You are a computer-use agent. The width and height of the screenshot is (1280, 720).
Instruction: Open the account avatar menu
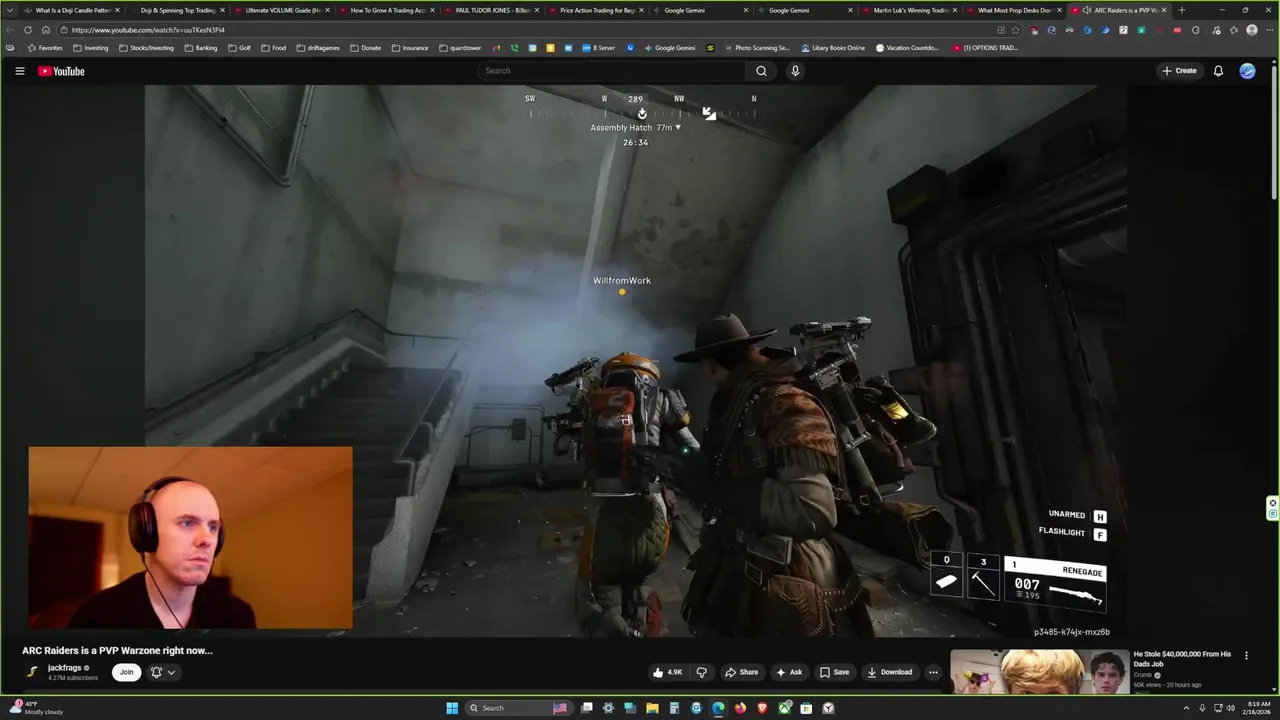1247,71
